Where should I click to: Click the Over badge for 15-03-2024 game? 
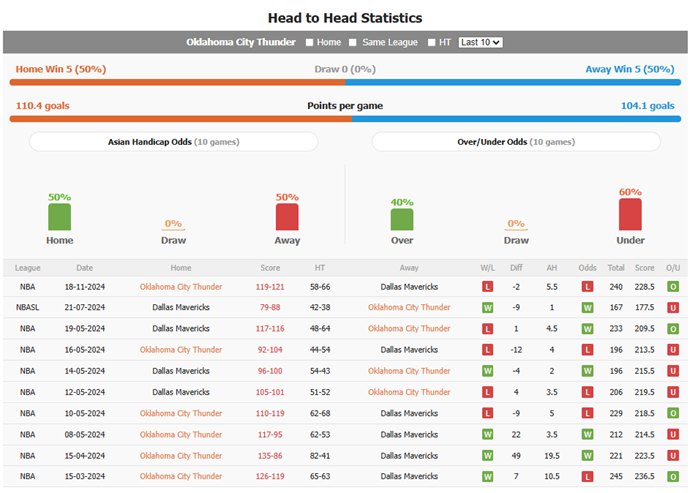pyautogui.click(x=673, y=477)
